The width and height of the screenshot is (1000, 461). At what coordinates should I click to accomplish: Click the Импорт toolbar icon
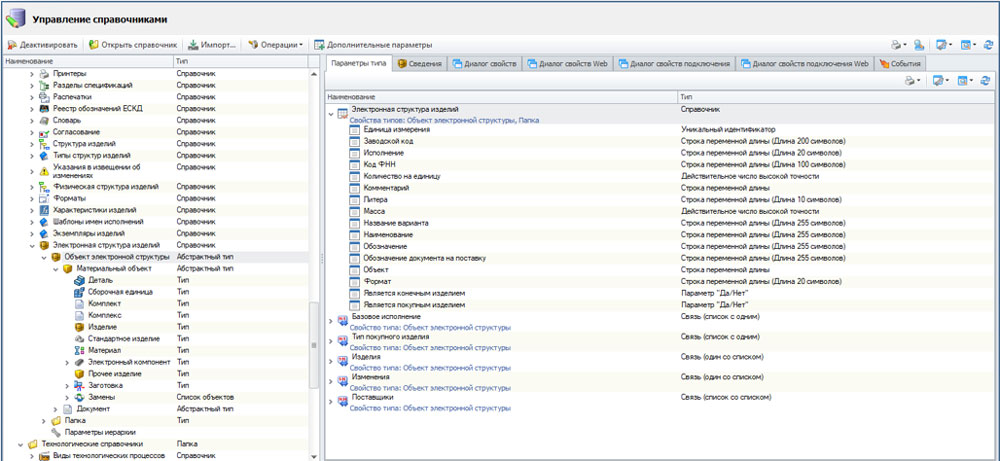click(192, 45)
